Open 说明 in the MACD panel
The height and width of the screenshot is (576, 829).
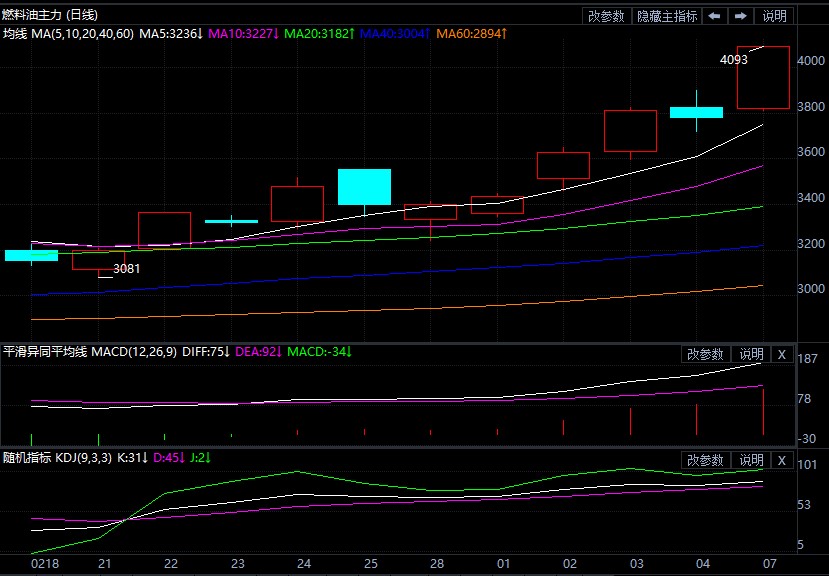[x=751, y=354]
